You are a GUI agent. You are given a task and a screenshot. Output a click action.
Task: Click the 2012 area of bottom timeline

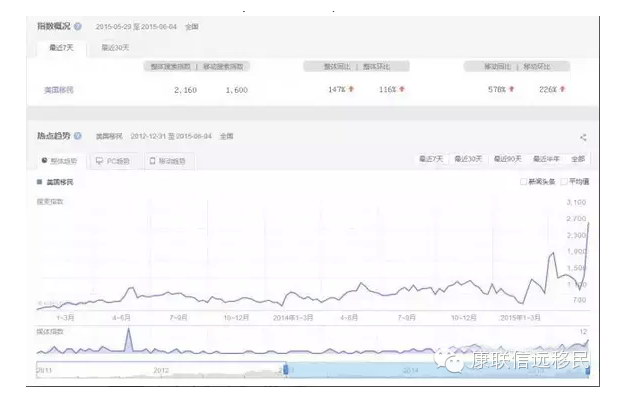(161, 370)
